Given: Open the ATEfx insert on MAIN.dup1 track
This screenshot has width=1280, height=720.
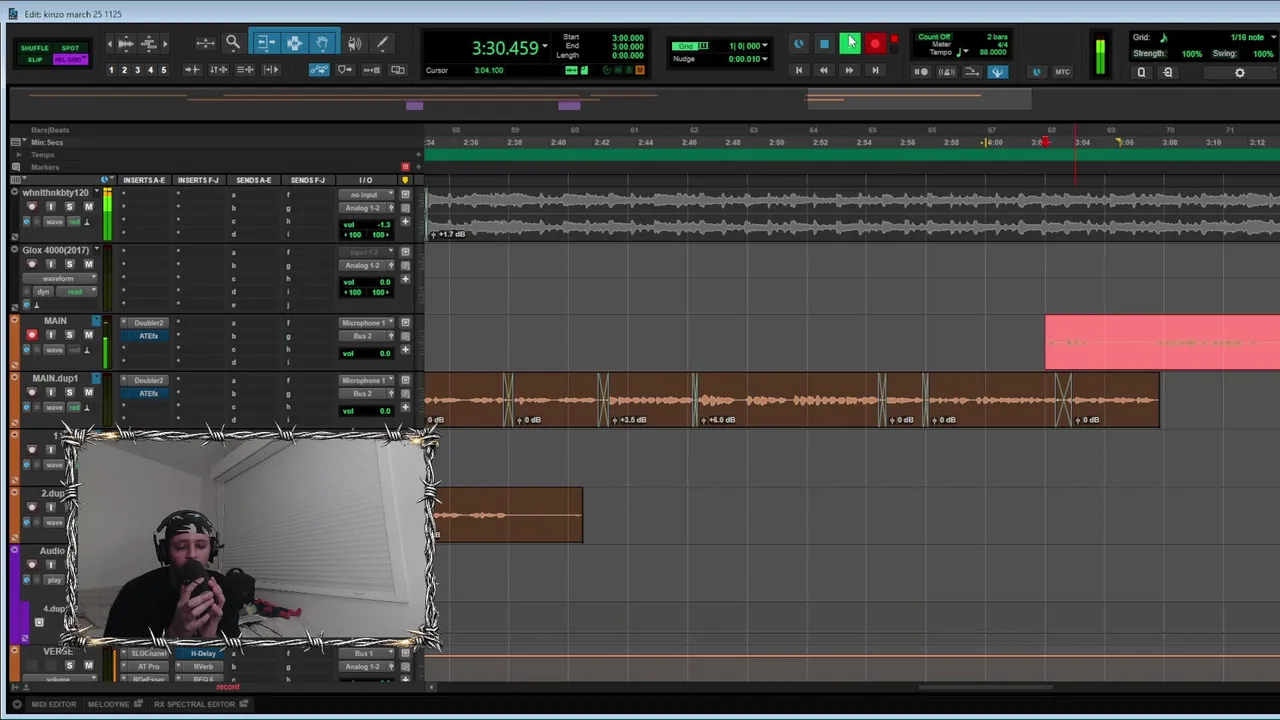Looking at the screenshot, I should click(148, 393).
